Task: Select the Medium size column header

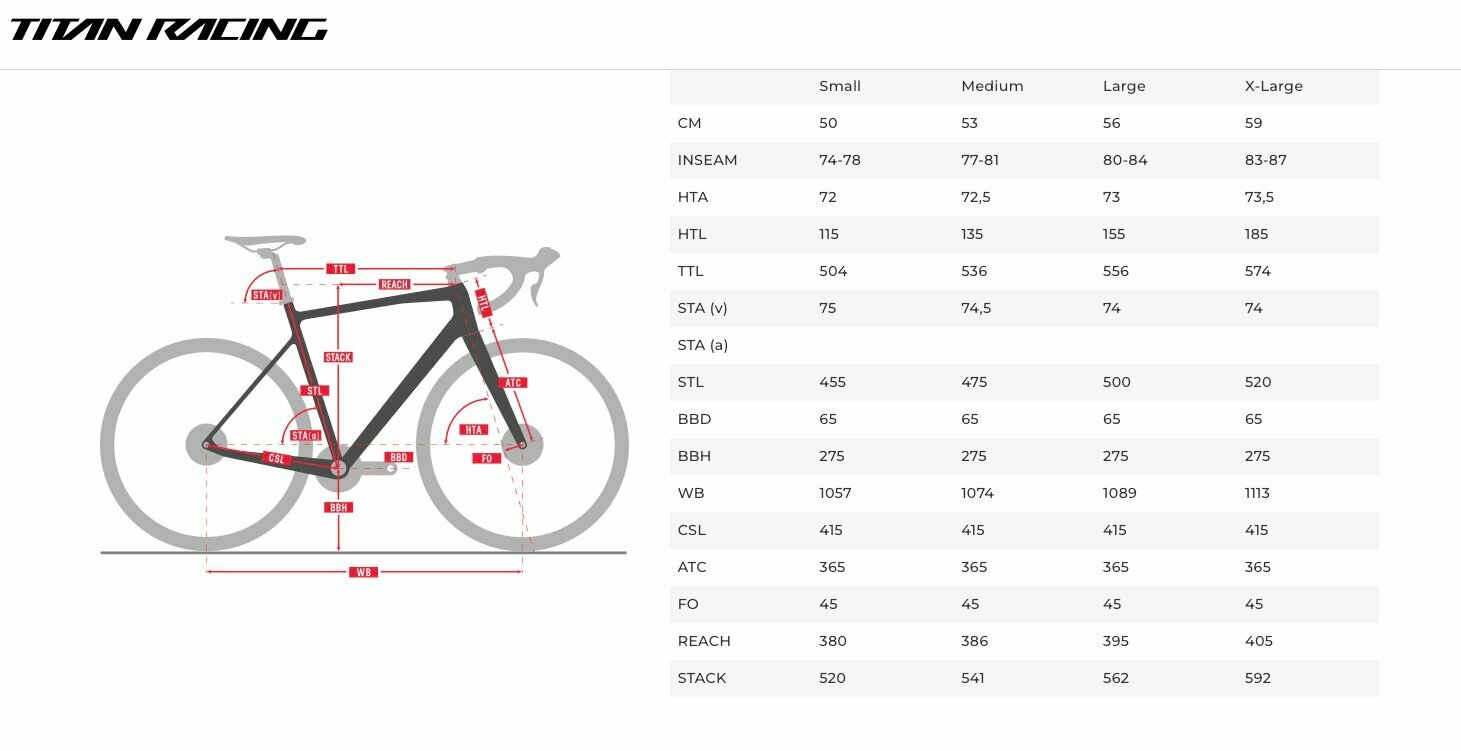Action: click(992, 86)
